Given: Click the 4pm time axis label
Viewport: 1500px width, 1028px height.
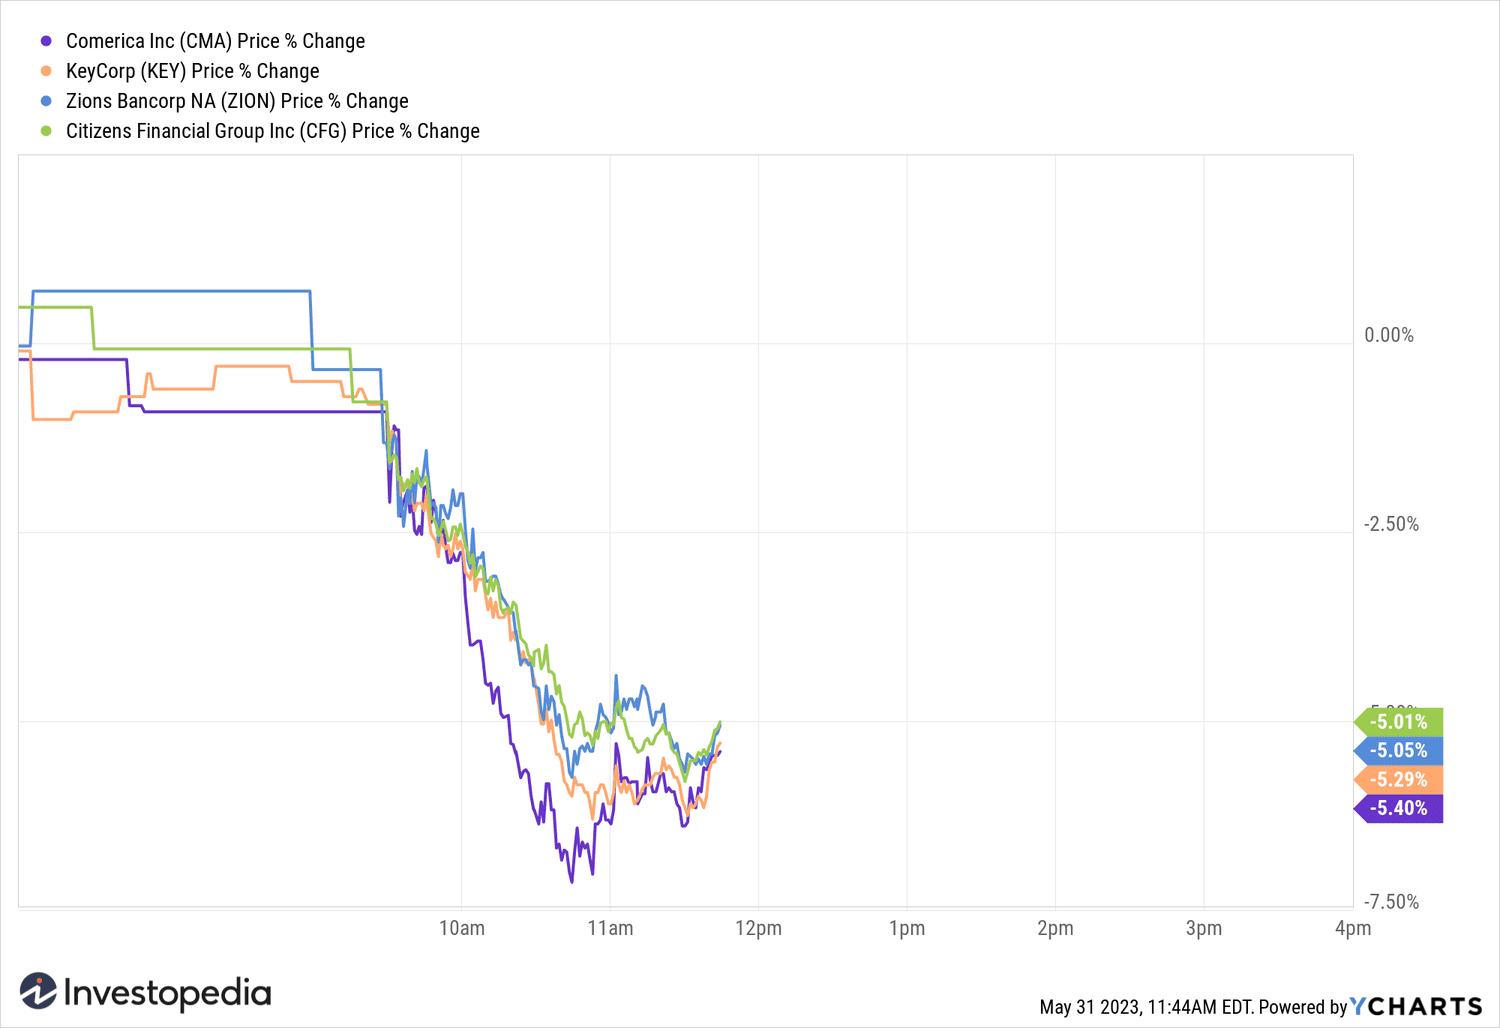Looking at the screenshot, I should coord(1353,928).
